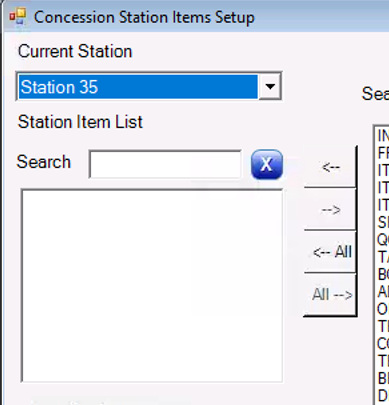This screenshot has width=389, height=405.
Task: Pick the list entry beginning with "O"
Action: 383,309
